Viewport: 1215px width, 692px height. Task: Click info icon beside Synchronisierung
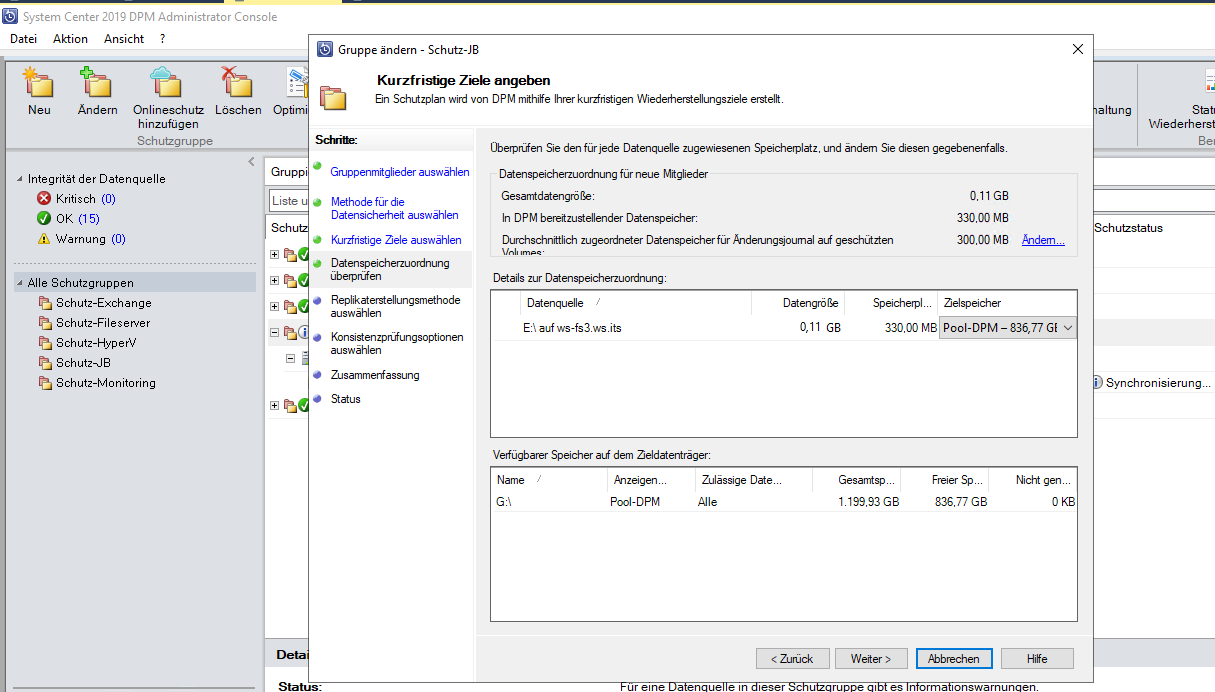coord(1097,382)
